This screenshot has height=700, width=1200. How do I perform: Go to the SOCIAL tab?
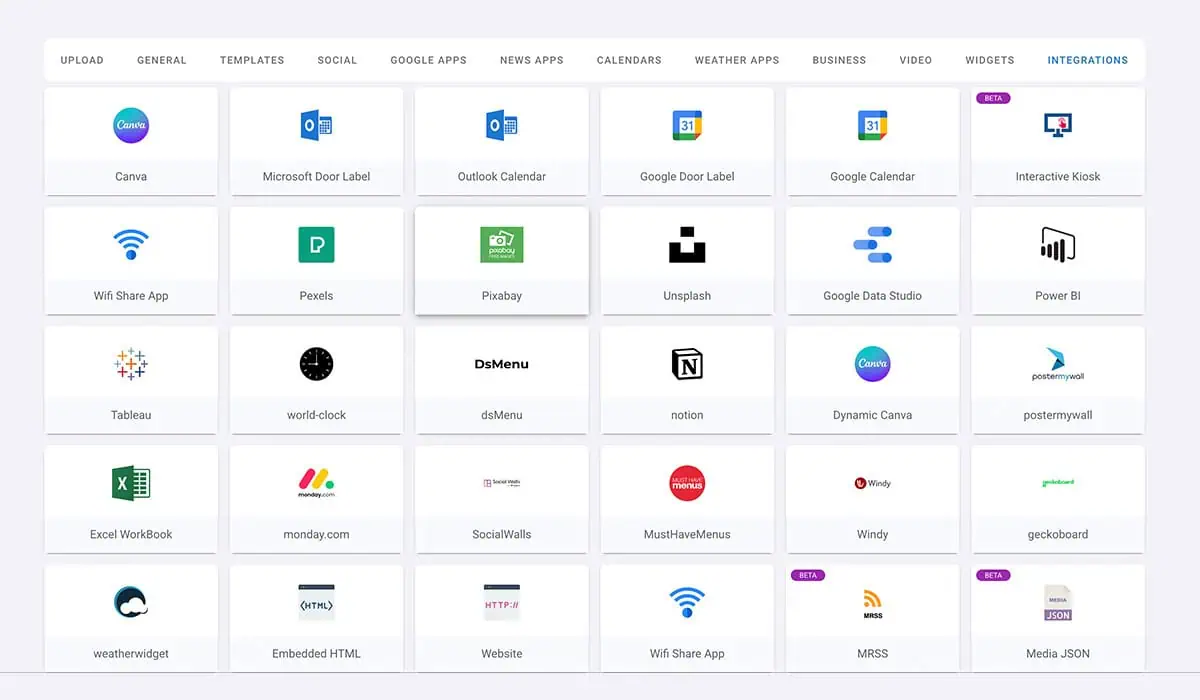(x=337, y=60)
